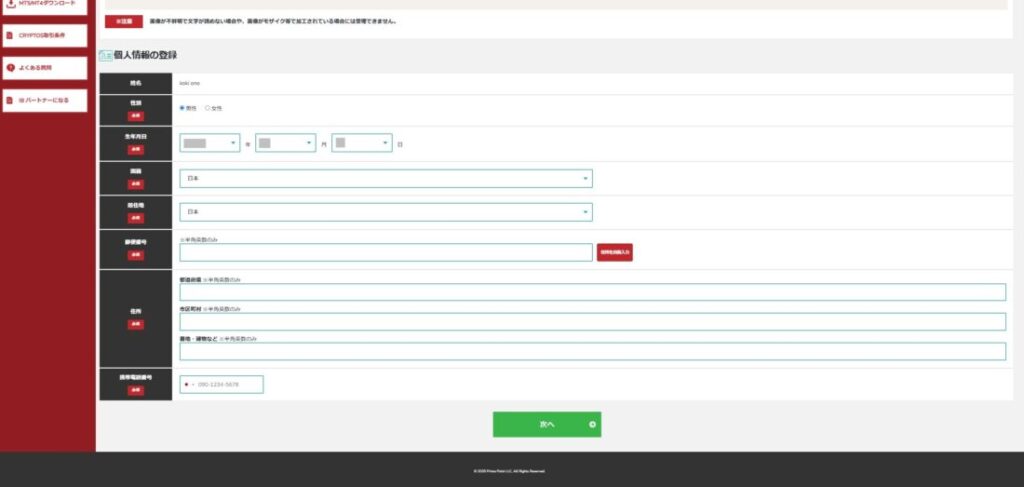
Task: Expand the 国籍 dropdown showing 日本
Action: (x=386, y=179)
